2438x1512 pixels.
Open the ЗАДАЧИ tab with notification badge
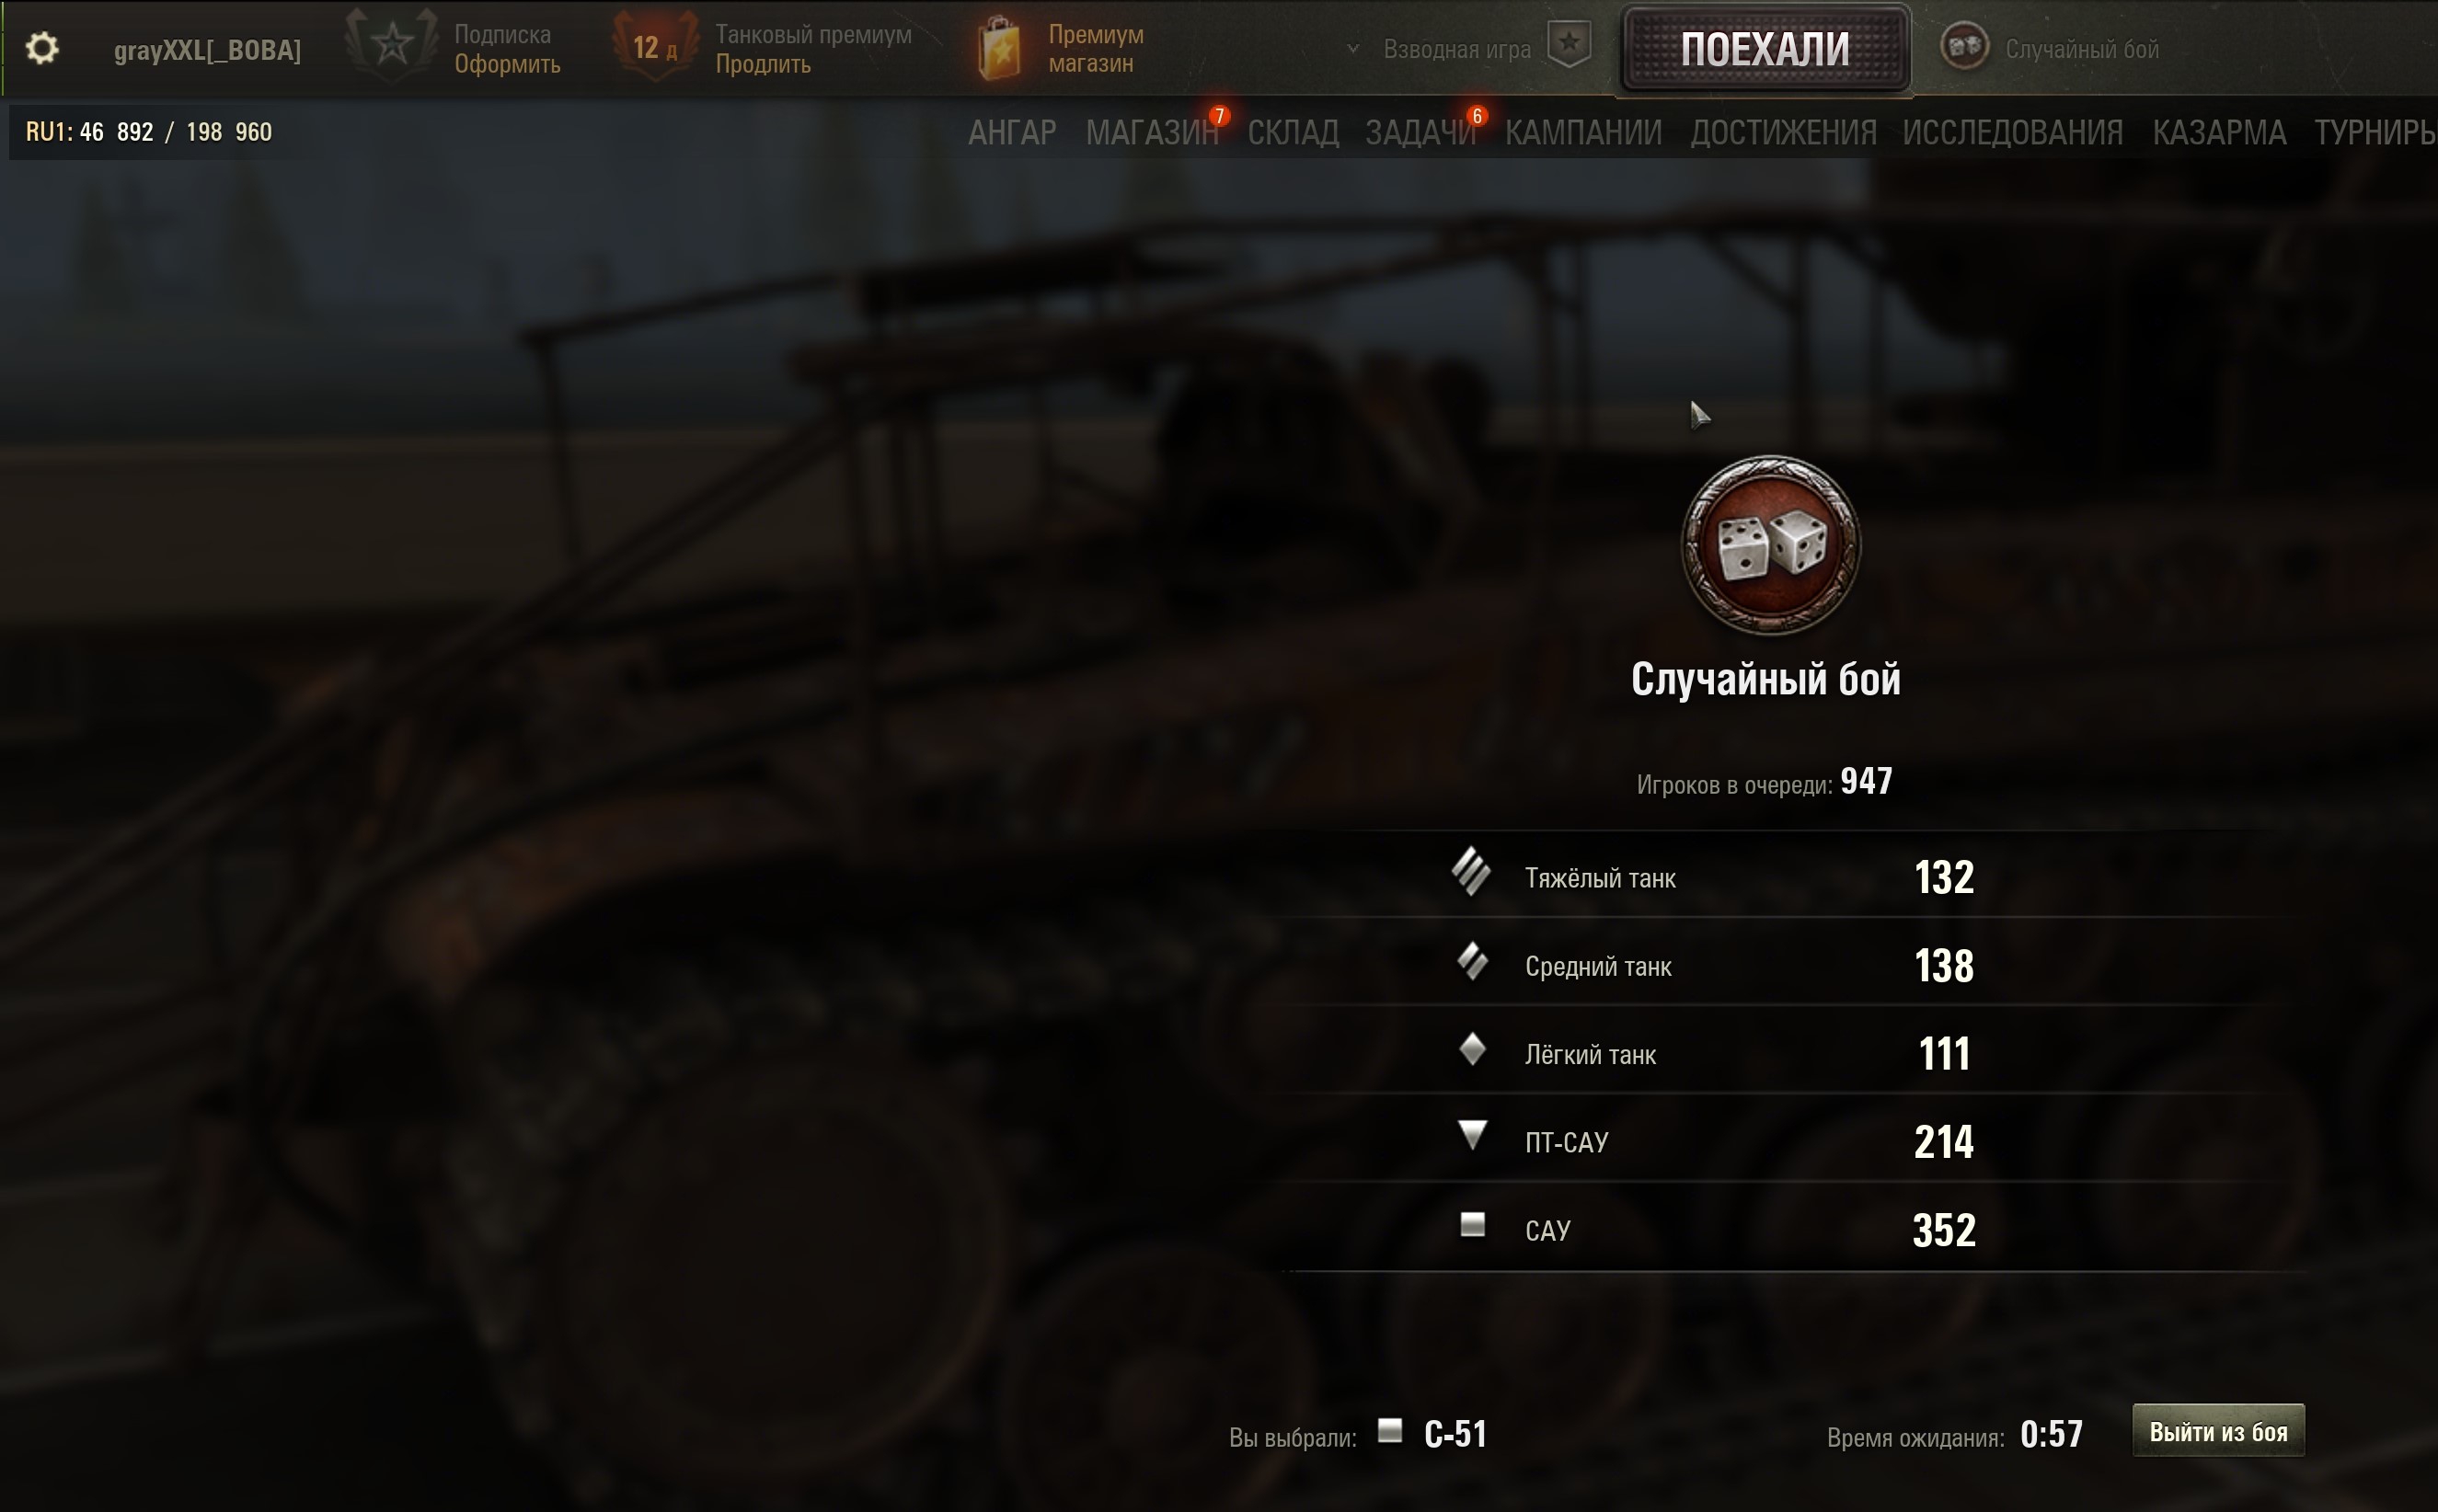1421,132
